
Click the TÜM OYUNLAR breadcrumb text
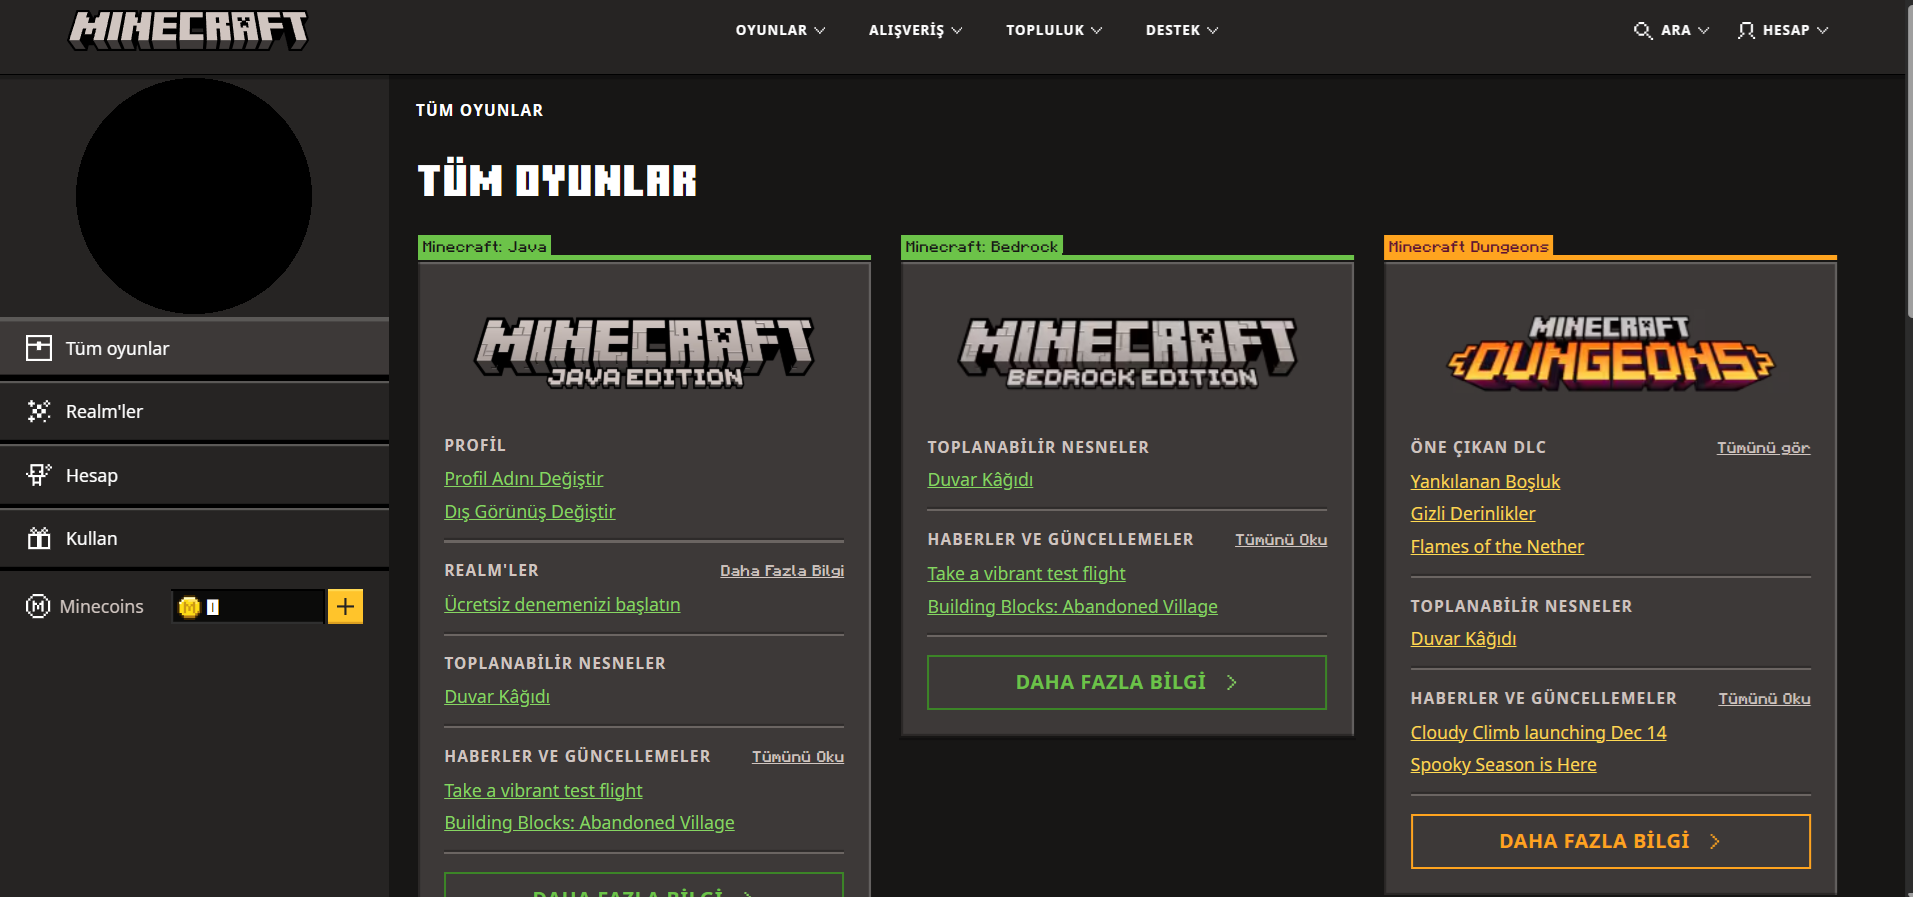click(x=479, y=110)
